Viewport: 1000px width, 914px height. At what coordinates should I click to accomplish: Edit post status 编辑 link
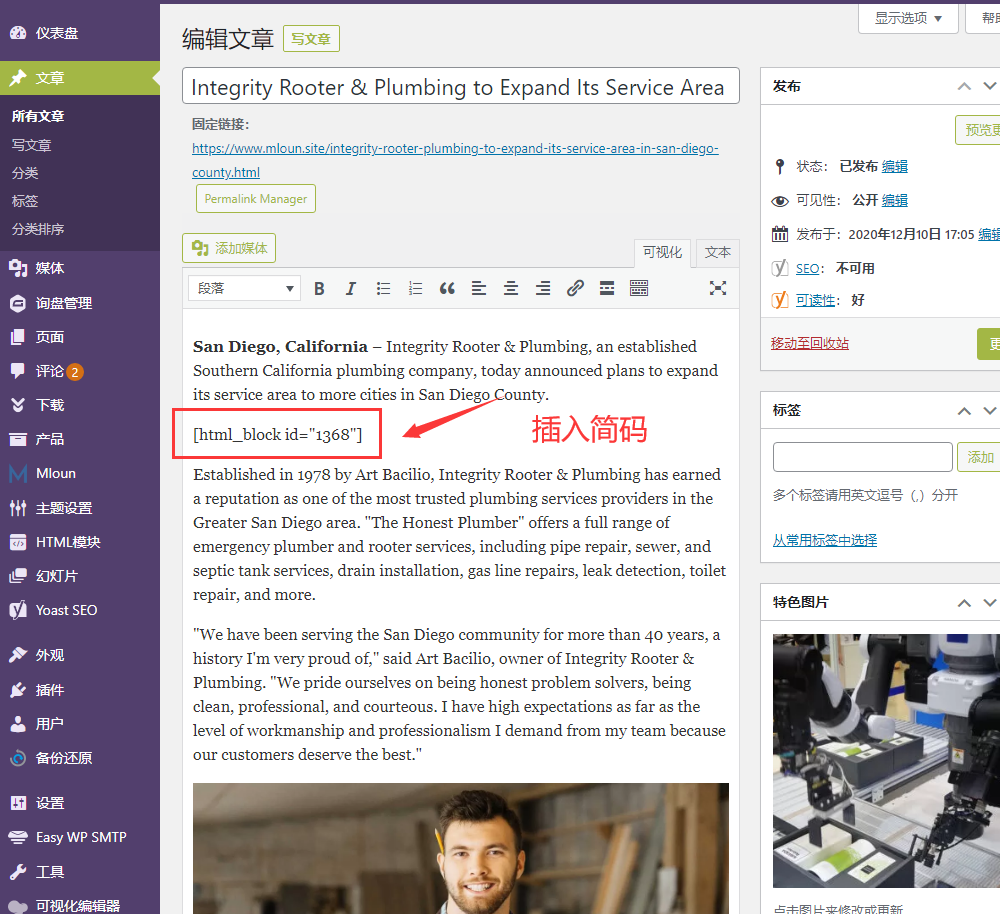(895, 166)
